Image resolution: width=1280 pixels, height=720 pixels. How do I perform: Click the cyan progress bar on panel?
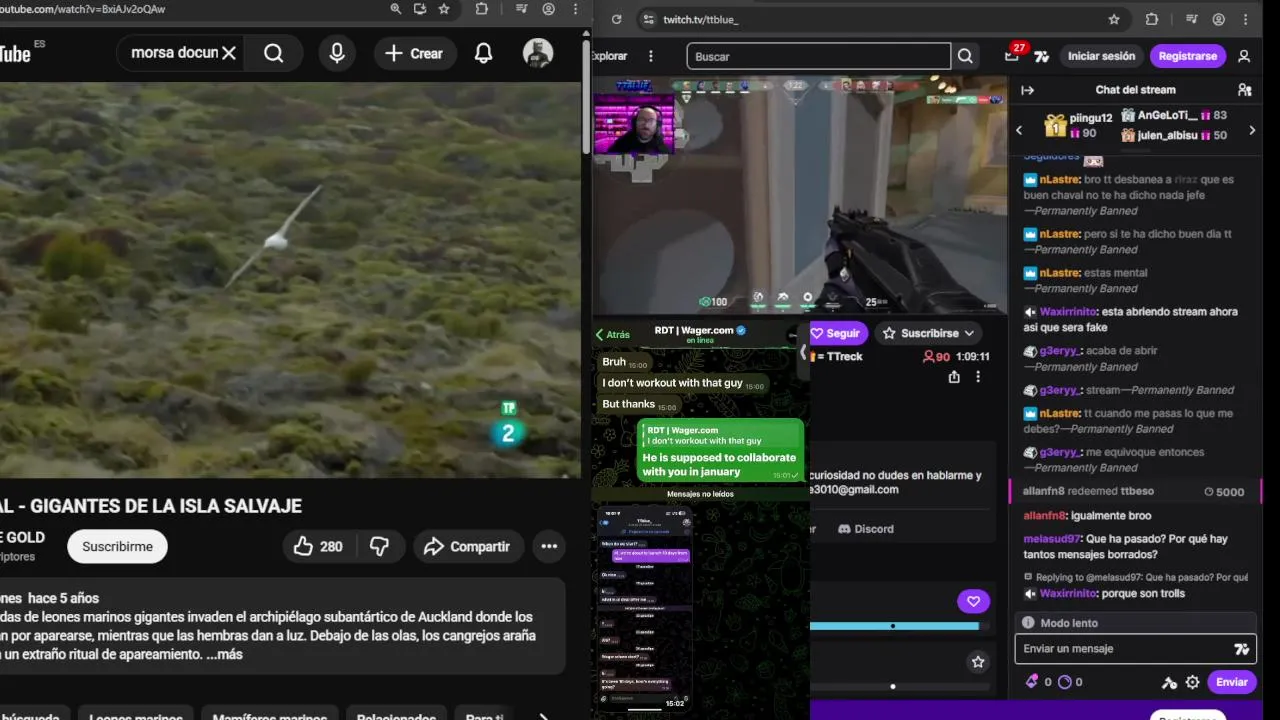(x=894, y=626)
